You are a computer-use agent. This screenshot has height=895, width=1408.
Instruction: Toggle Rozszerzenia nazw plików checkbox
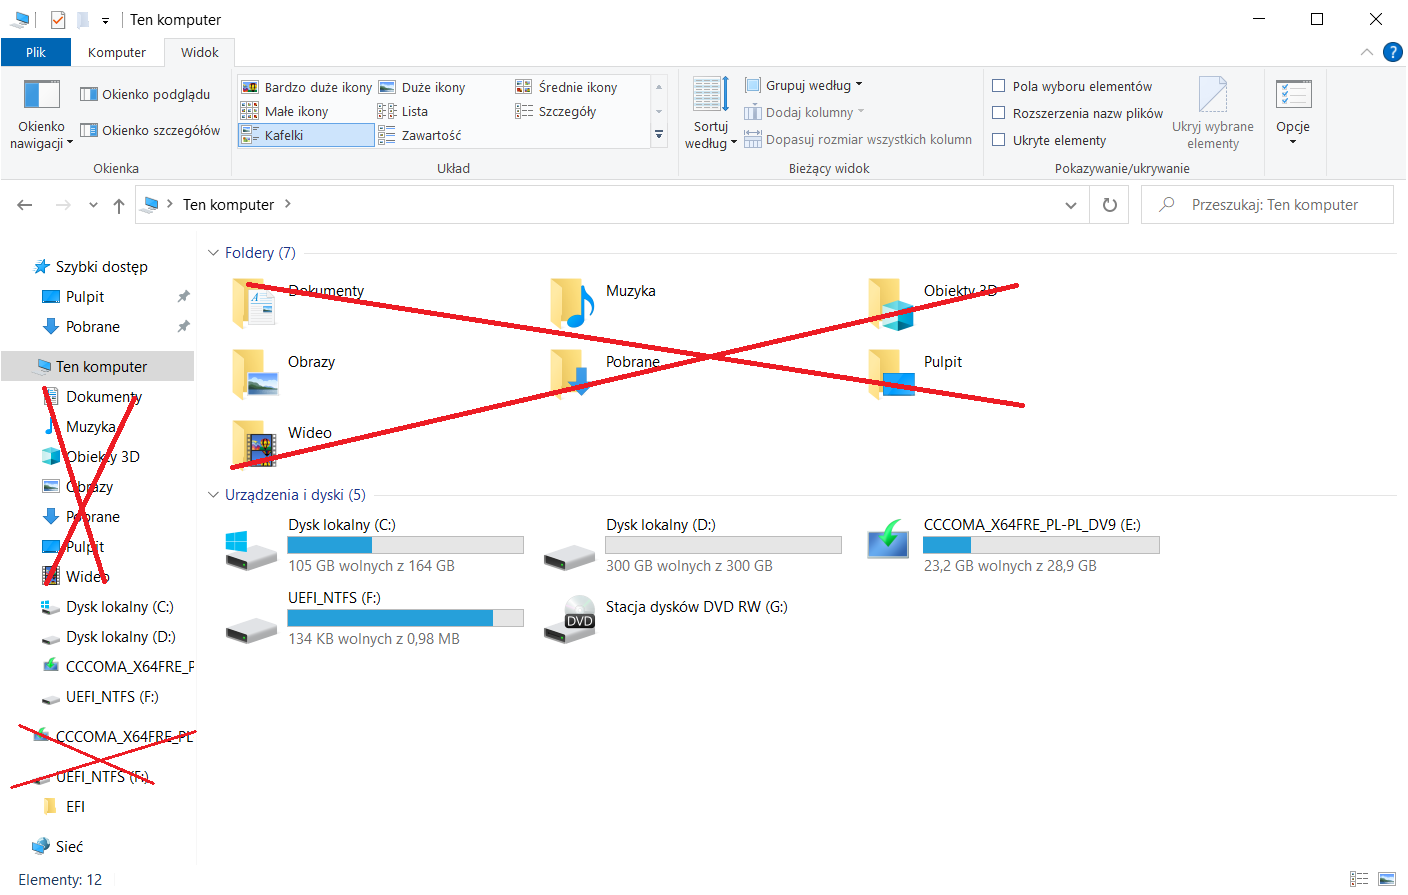999,113
